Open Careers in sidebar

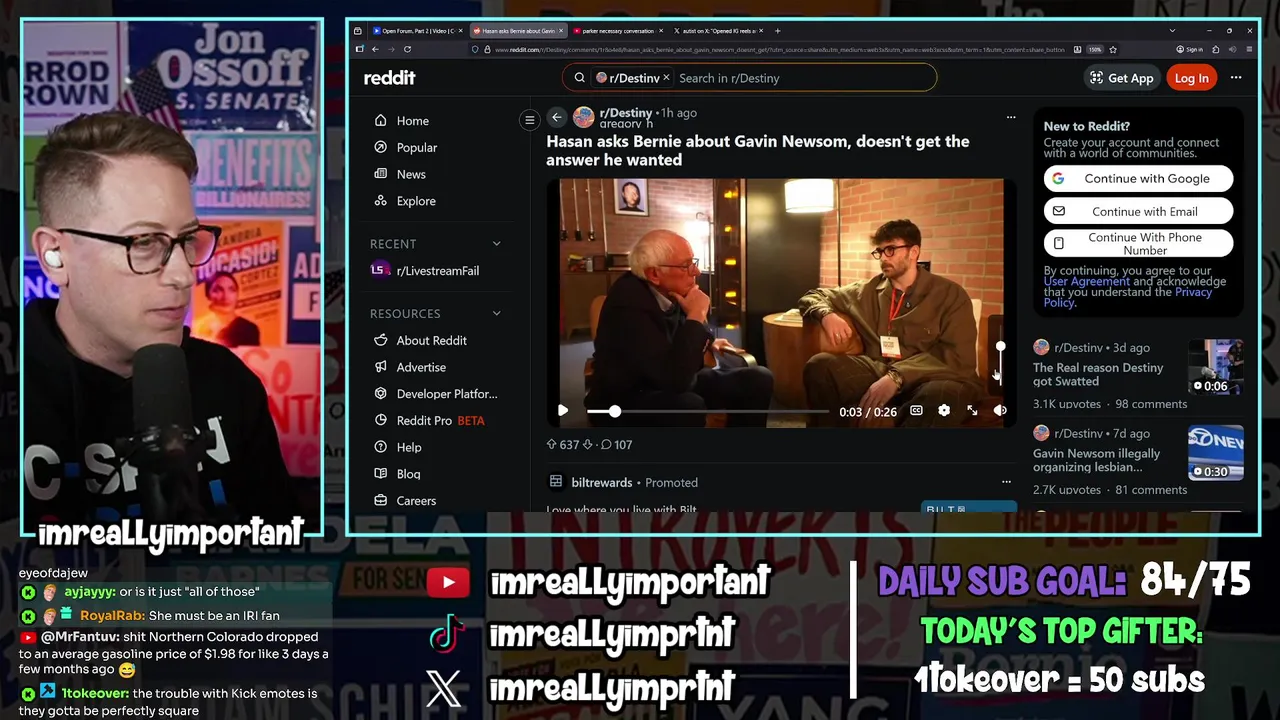[416, 501]
